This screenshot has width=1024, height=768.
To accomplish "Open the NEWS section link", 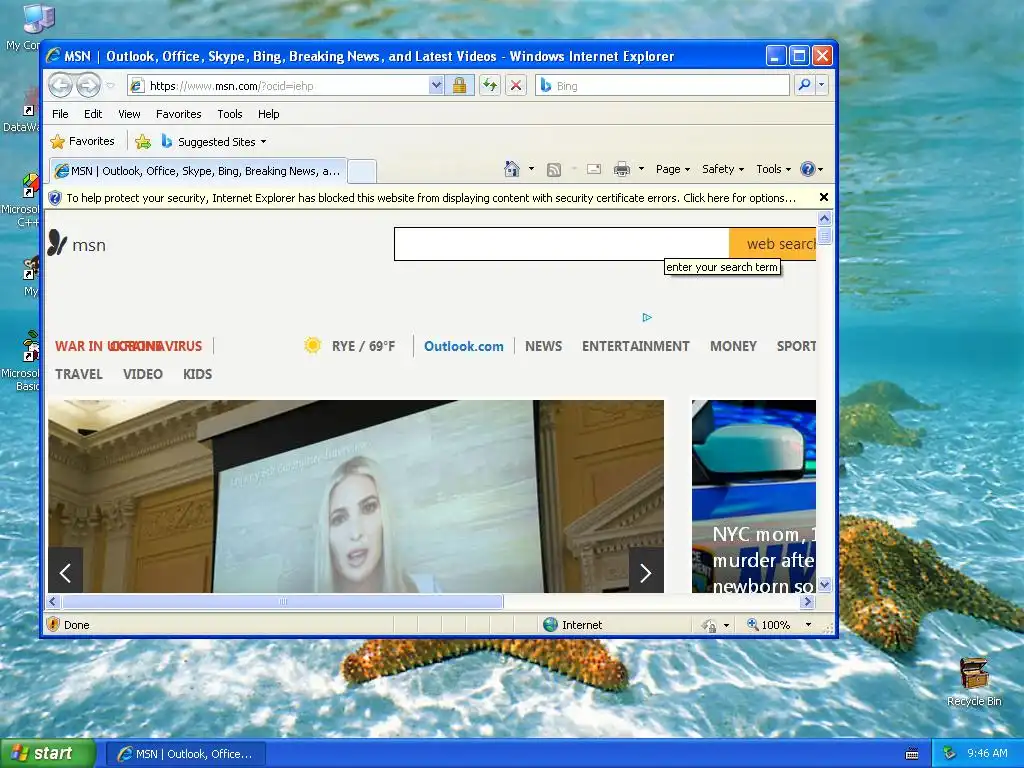I will [543, 346].
